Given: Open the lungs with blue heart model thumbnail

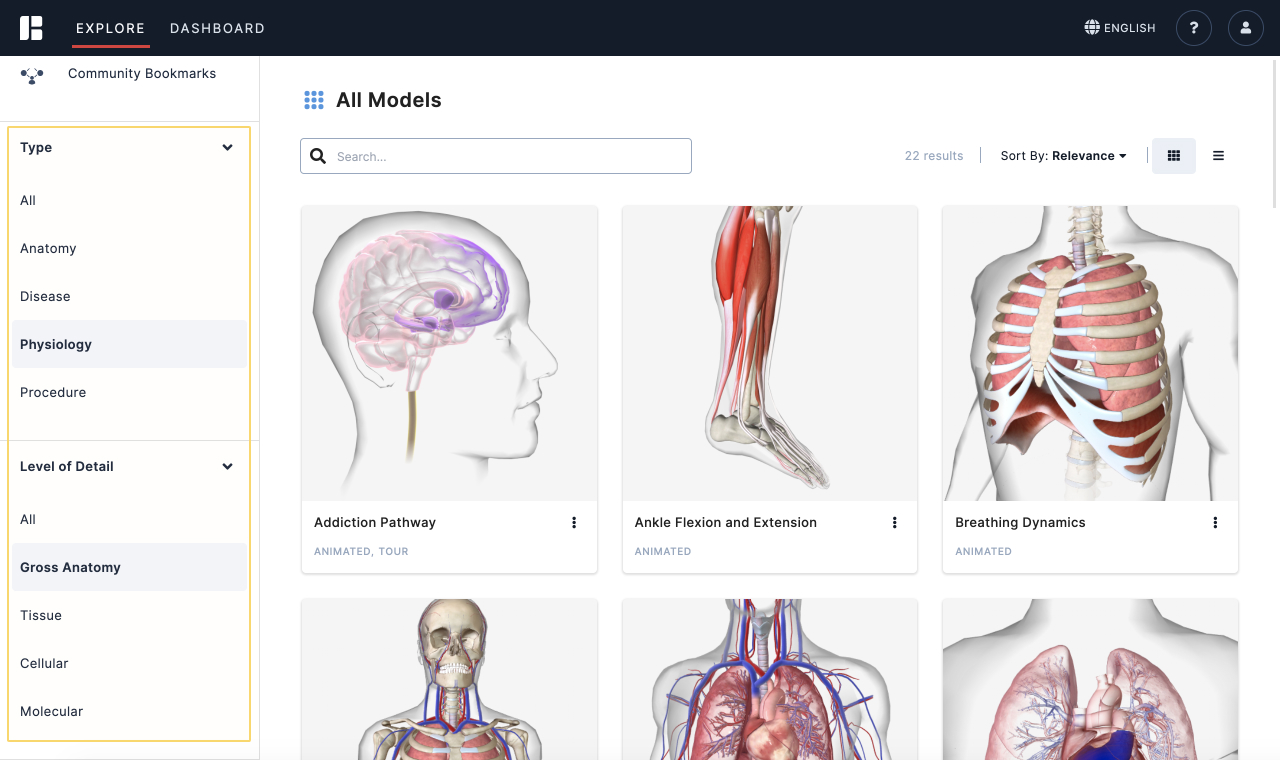Looking at the screenshot, I should [1090, 679].
